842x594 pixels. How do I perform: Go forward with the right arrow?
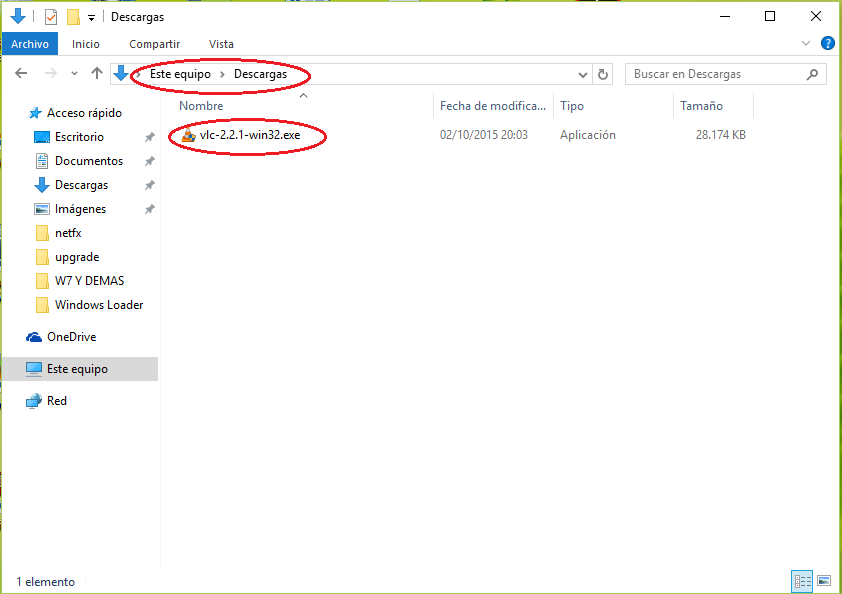click(50, 74)
